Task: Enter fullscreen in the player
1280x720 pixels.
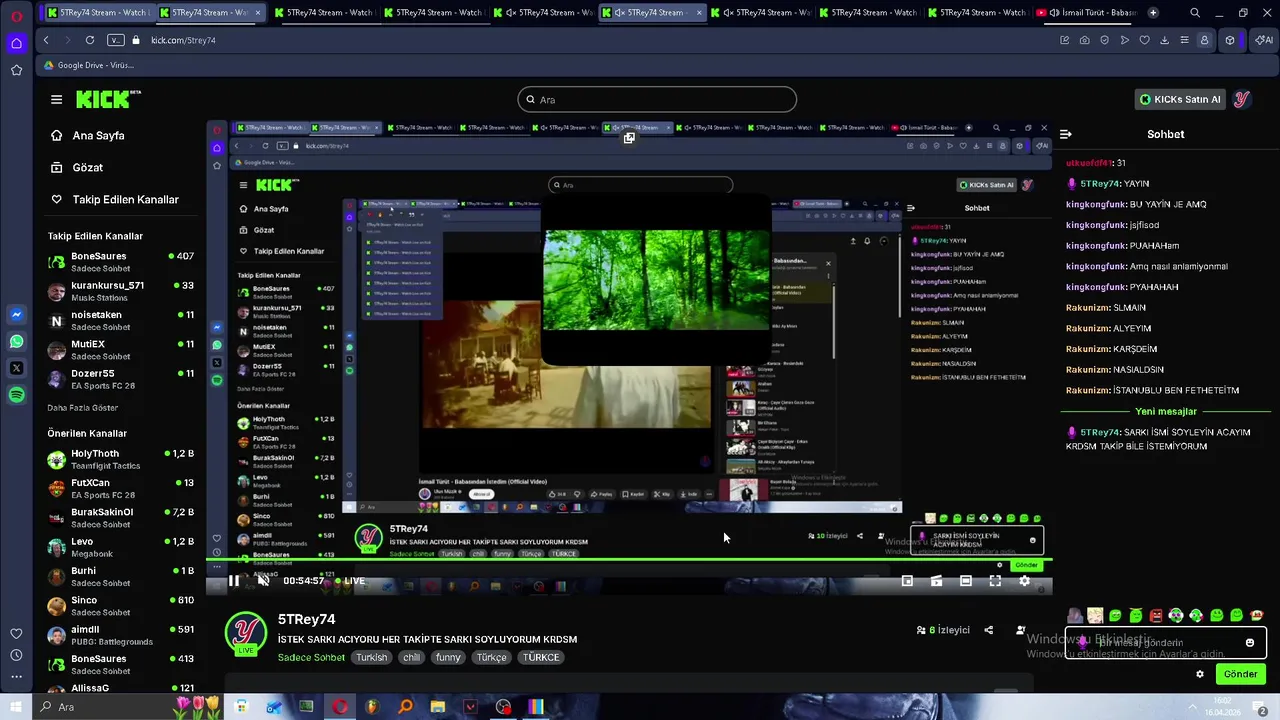Action: [995, 581]
